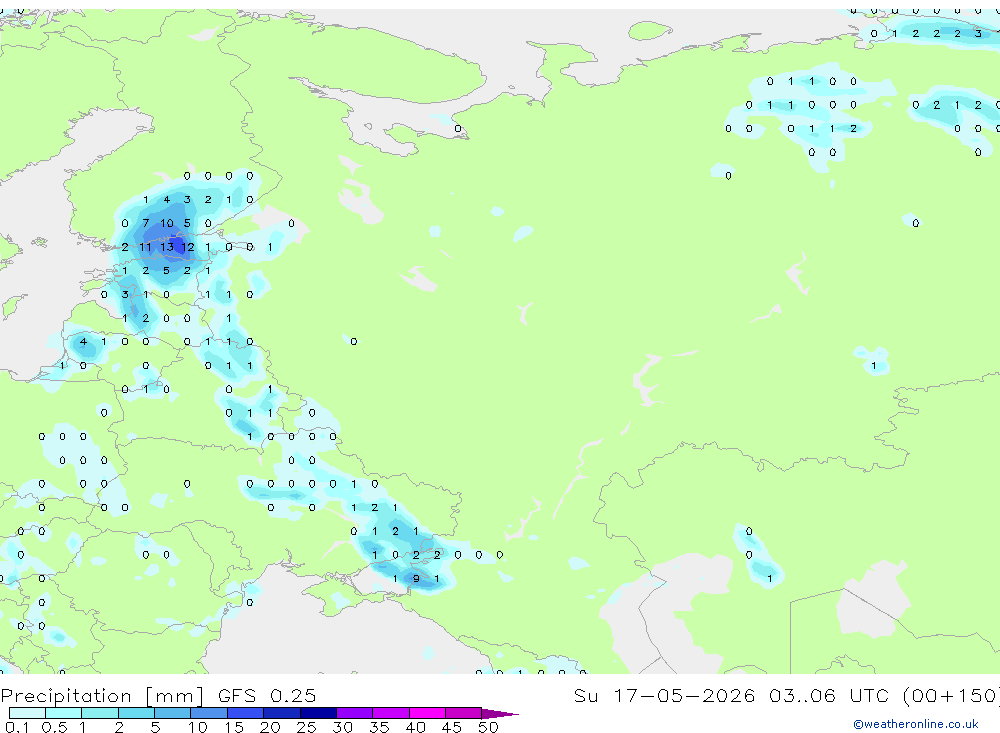Viewport: 1000px width, 733px height.
Task: Click the 'Su 17-05-2026 03..06 UTC' timestamp
Action: 732,695
